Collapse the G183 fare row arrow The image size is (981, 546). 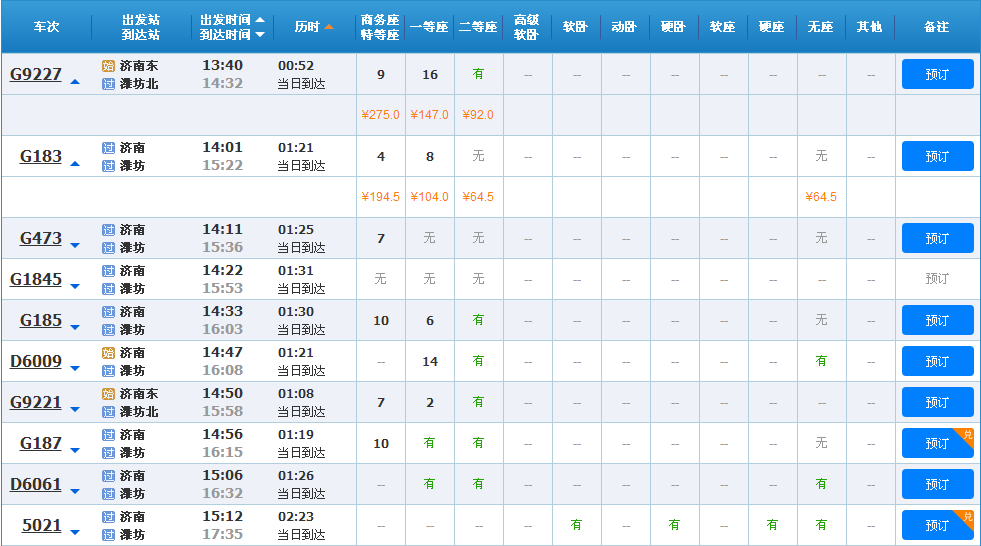75,163
